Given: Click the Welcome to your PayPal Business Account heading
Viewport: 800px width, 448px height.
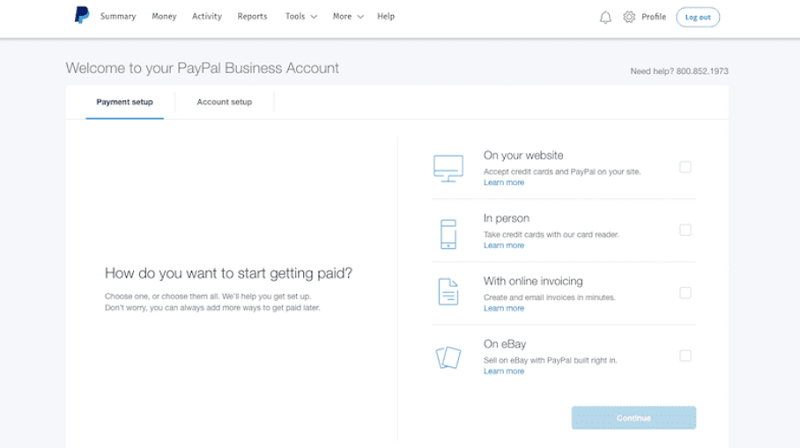Looking at the screenshot, I should 202,68.
